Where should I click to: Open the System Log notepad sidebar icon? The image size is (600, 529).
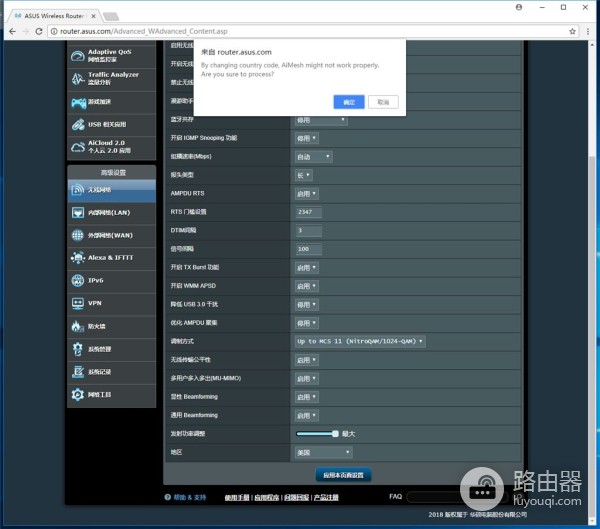tap(78, 371)
